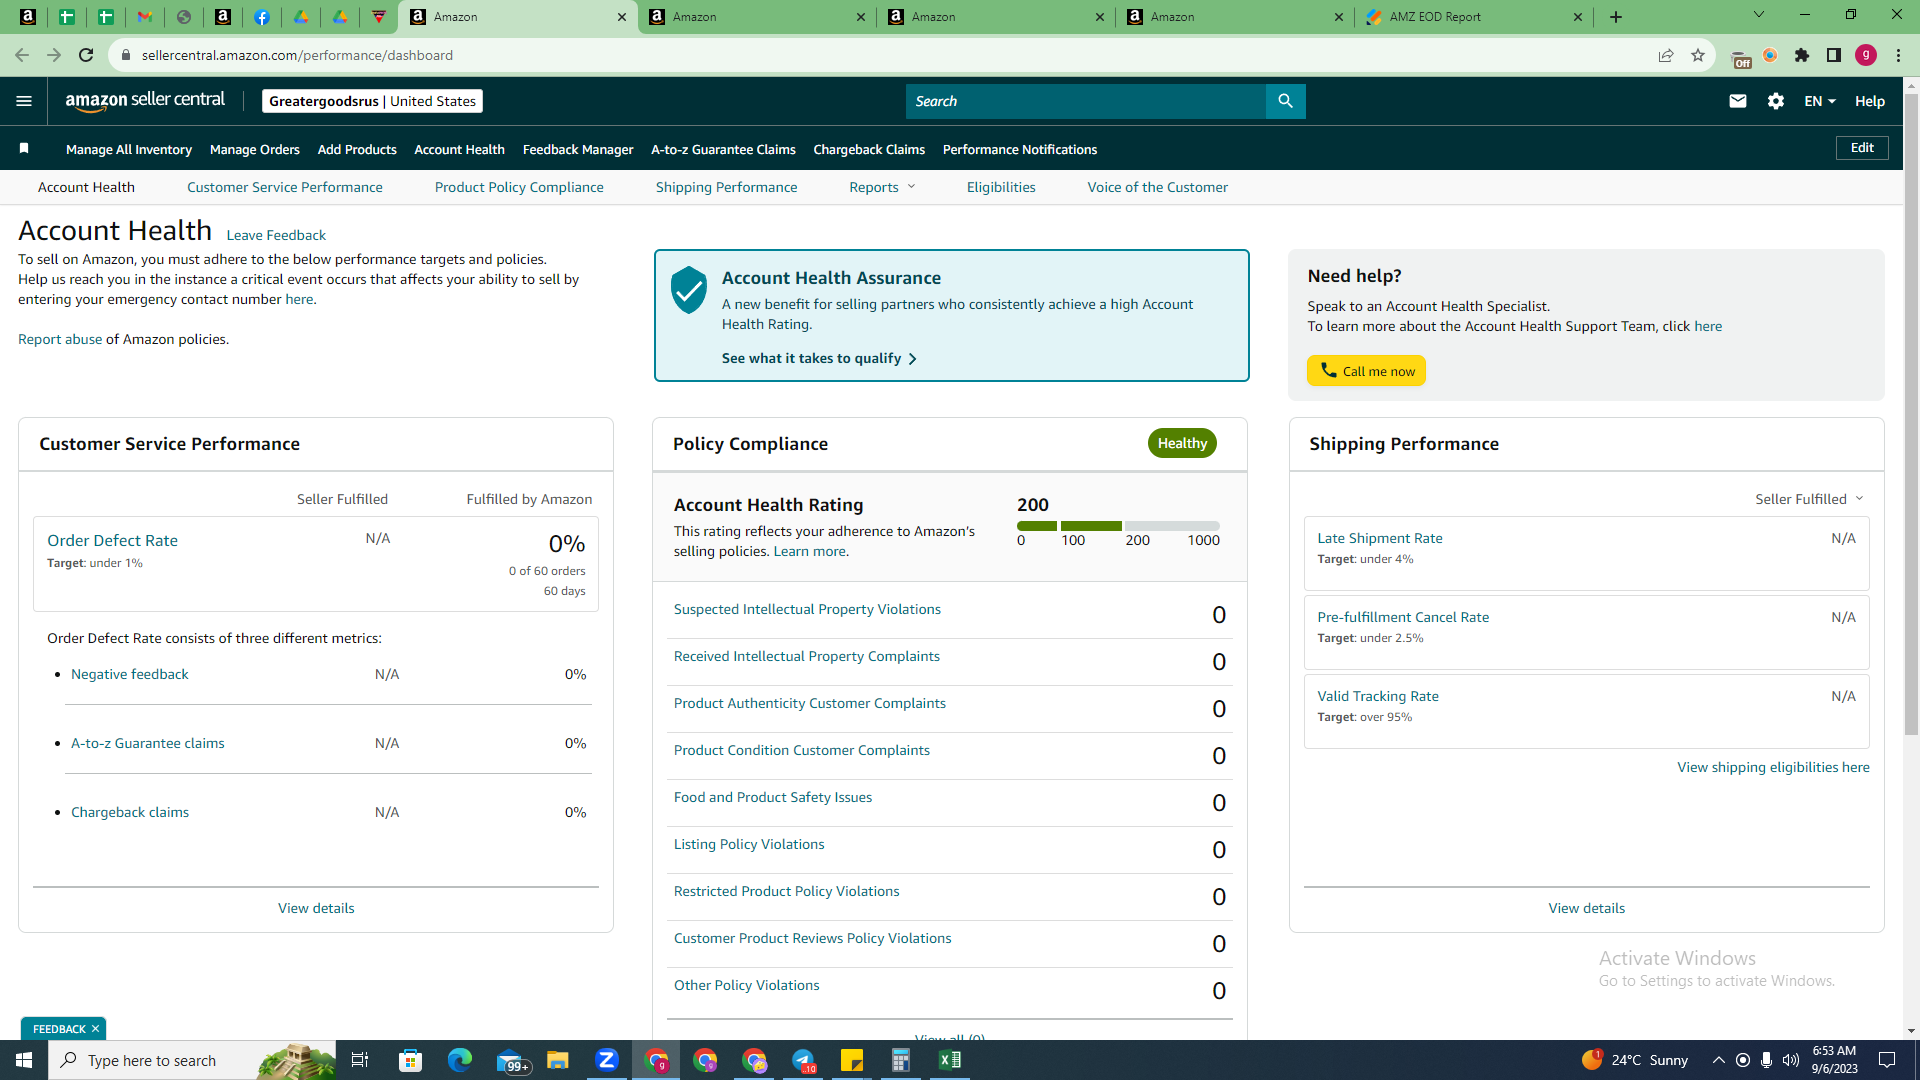Open the settings gear icon

[x=1776, y=101]
